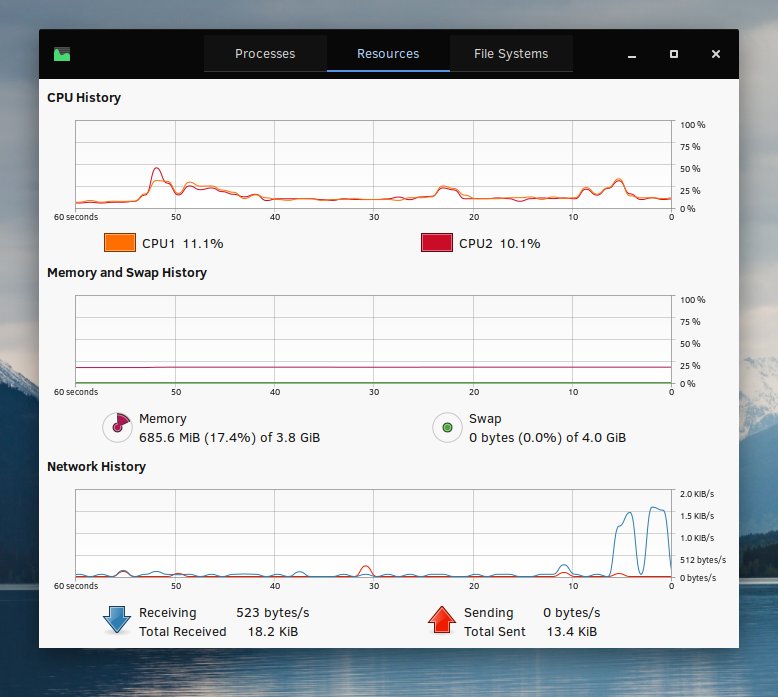The width and height of the screenshot is (778, 697).
Task: Maximize the System Monitor window
Action: tap(674, 54)
